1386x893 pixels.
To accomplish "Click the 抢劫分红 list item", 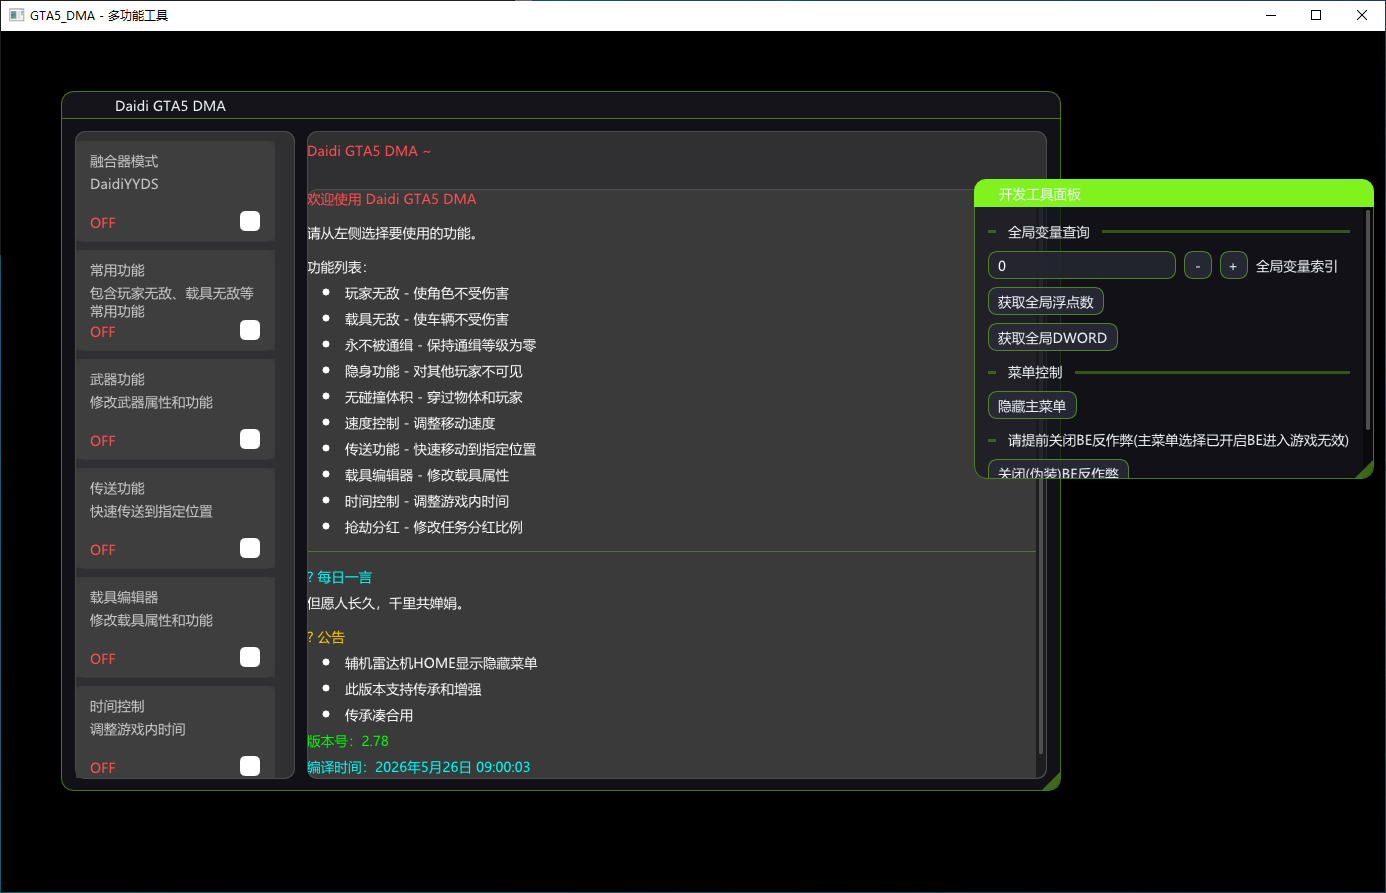I will pyautogui.click(x=434, y=527).
